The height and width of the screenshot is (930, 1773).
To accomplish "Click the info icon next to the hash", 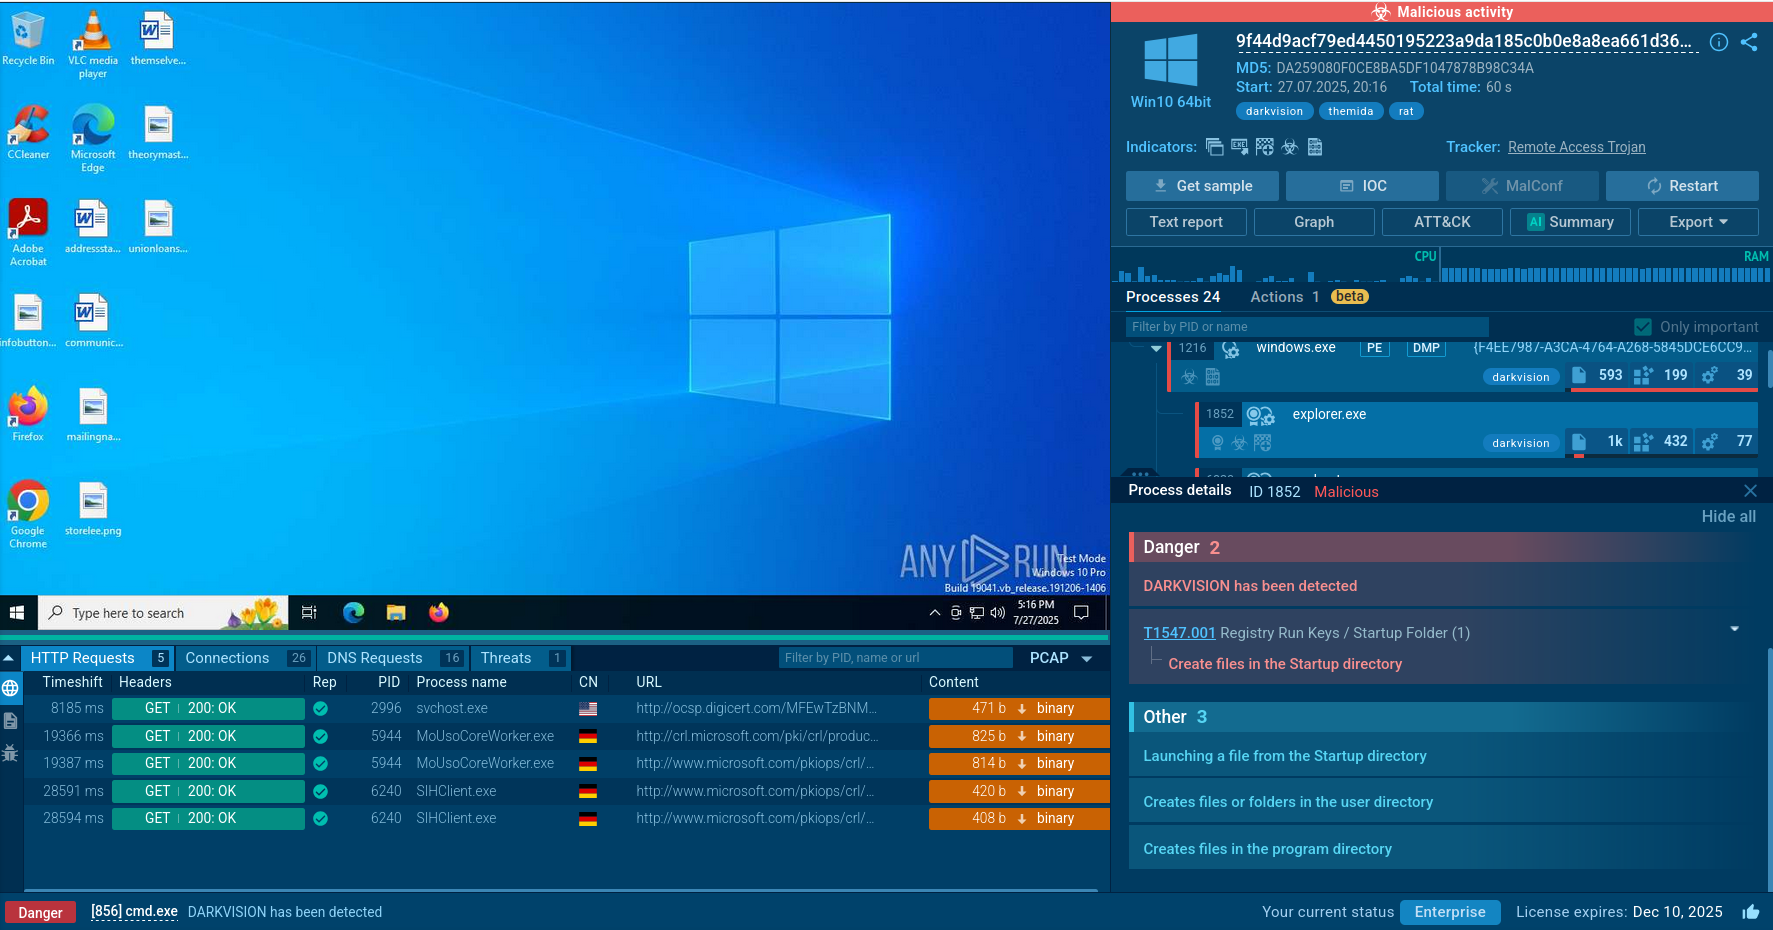I will [x=1718, y=42].
